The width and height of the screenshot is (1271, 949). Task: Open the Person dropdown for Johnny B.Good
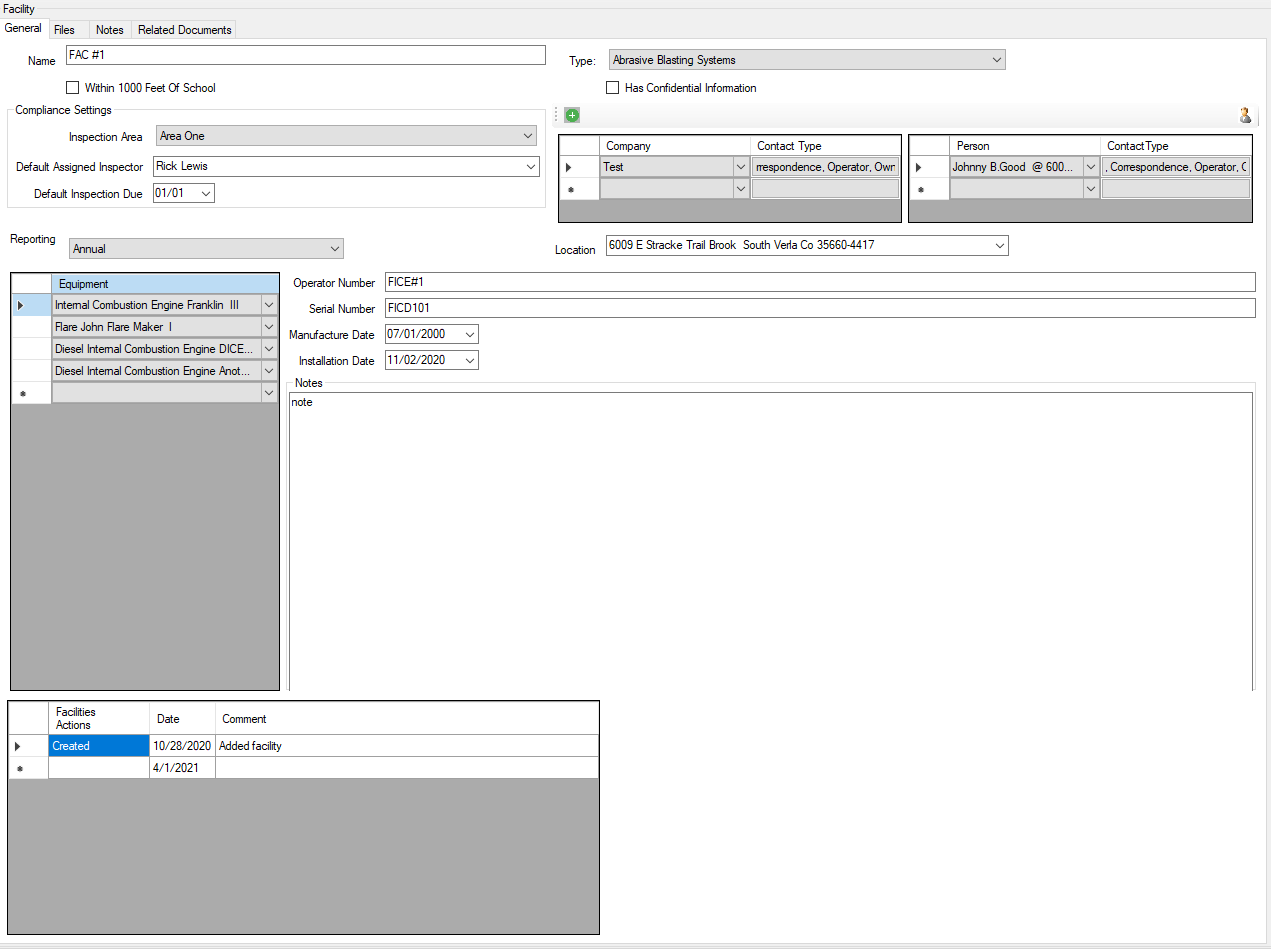click(x=1090, y=166)
